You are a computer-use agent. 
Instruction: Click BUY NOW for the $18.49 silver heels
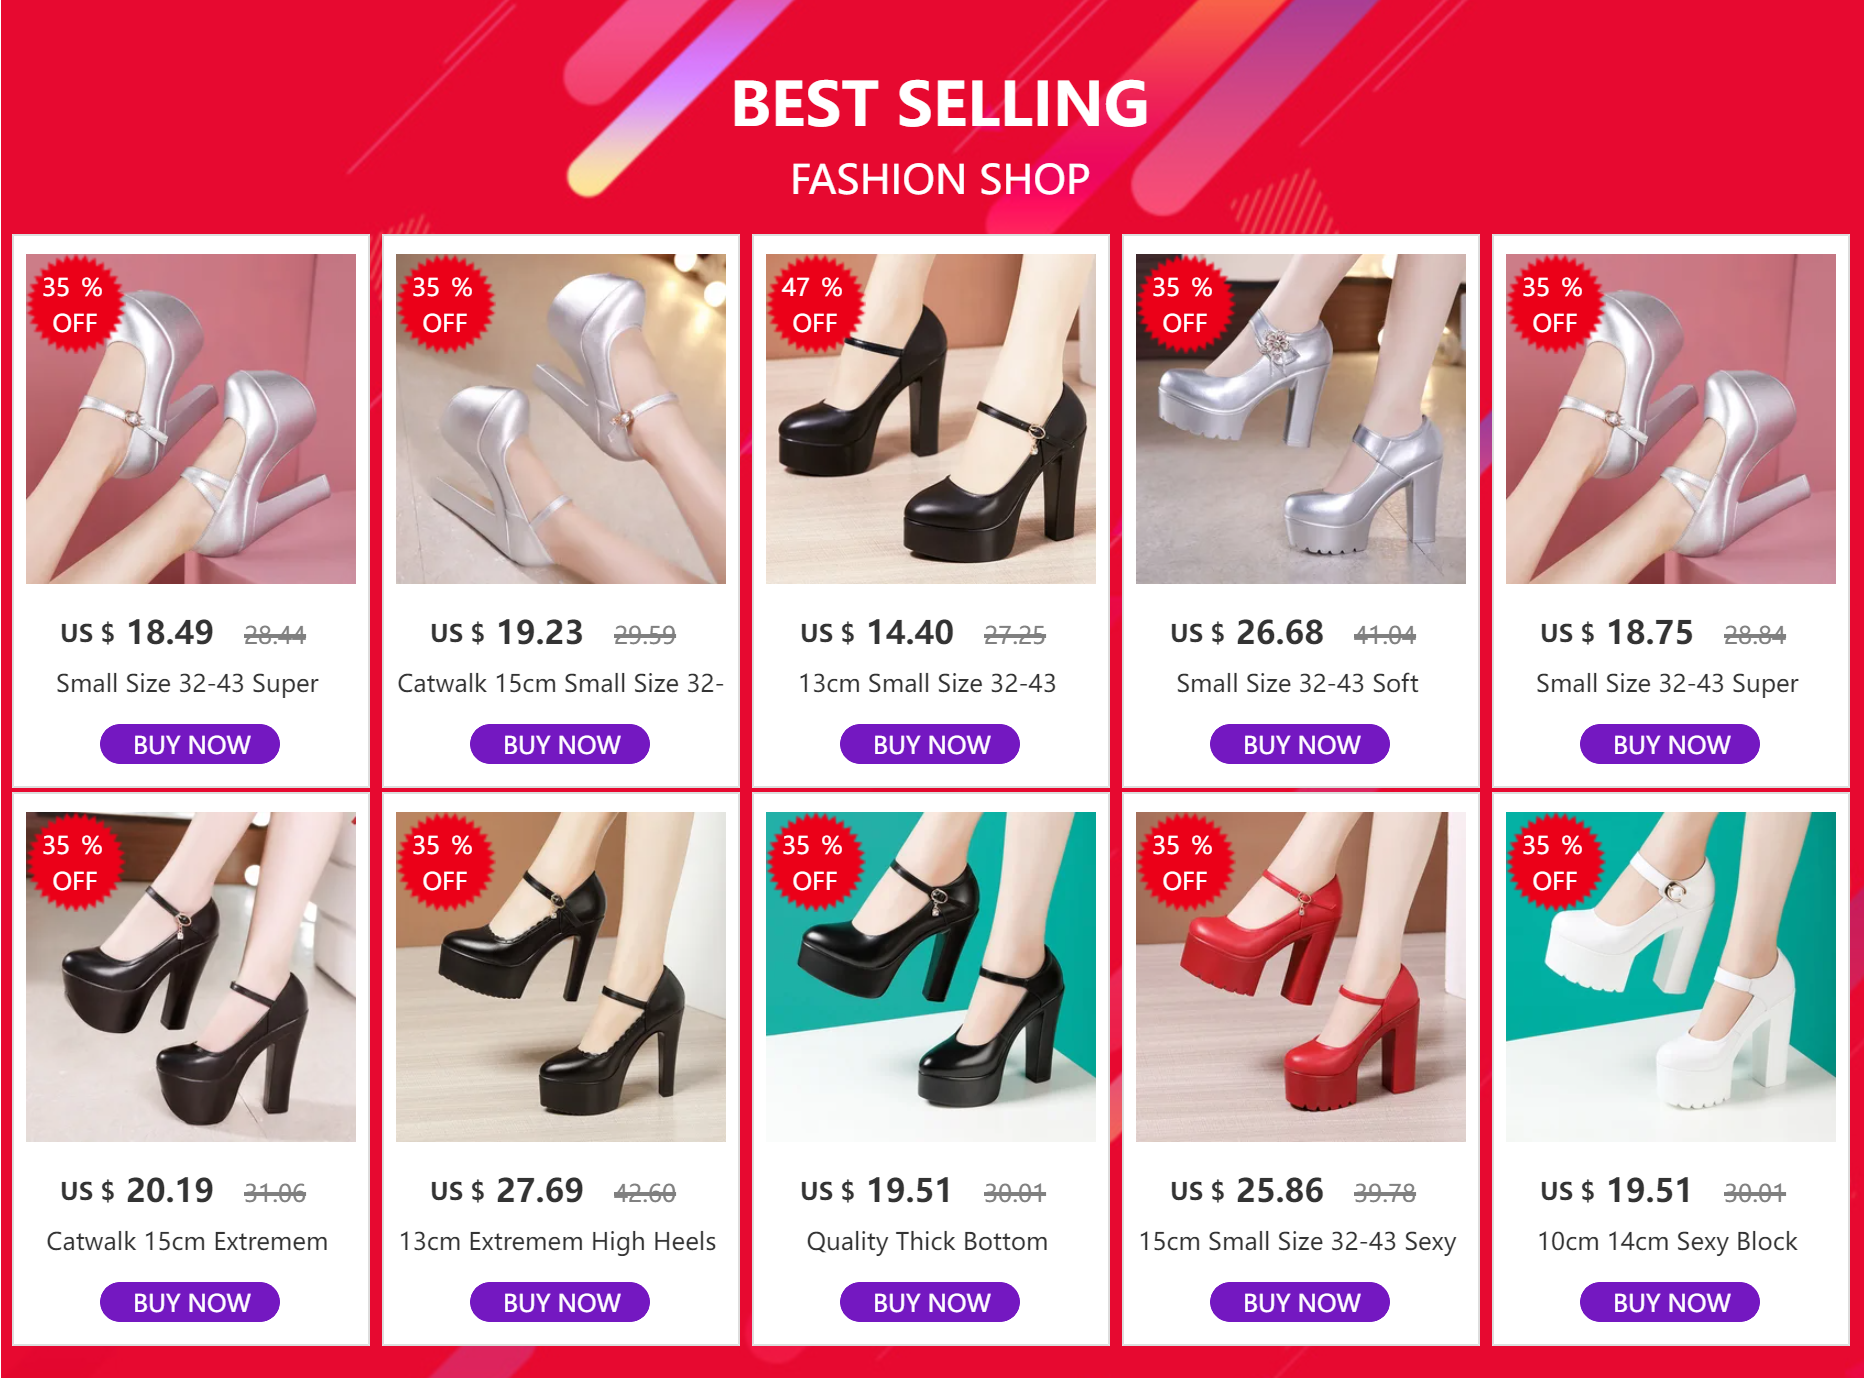click(x=190, y=744)
